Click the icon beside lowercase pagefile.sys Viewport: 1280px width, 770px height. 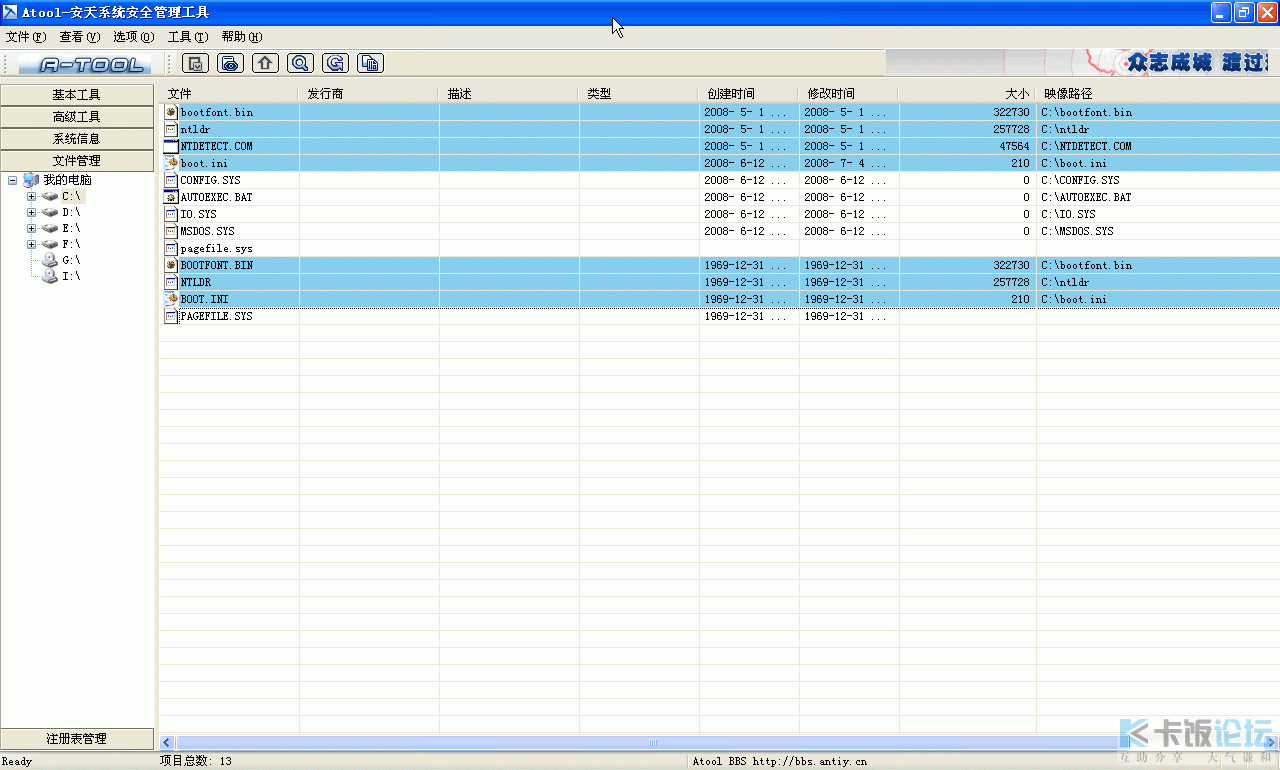pos(171,248)
